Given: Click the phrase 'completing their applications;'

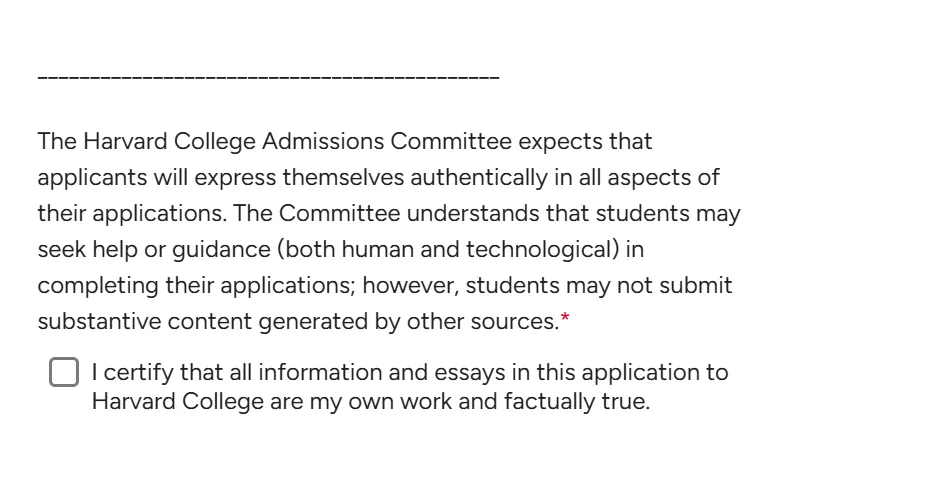Looking at the screenshot, I should (196, 286).
